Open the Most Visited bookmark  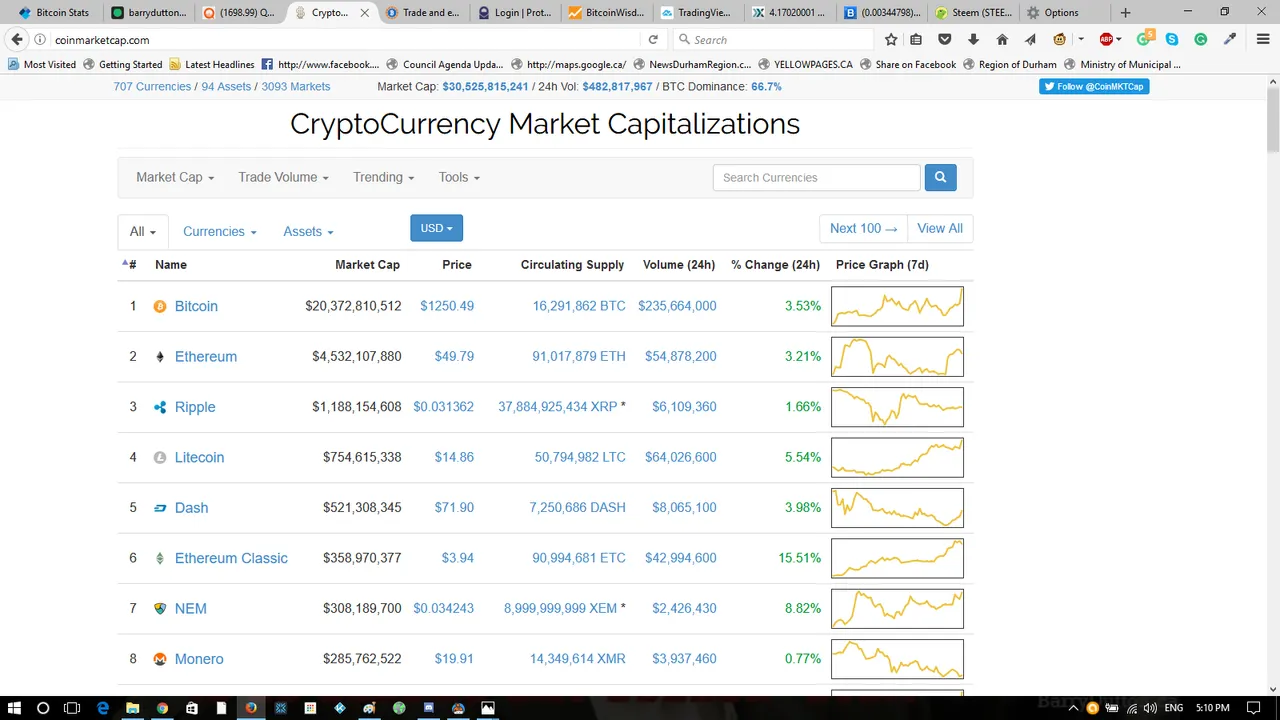42,64
